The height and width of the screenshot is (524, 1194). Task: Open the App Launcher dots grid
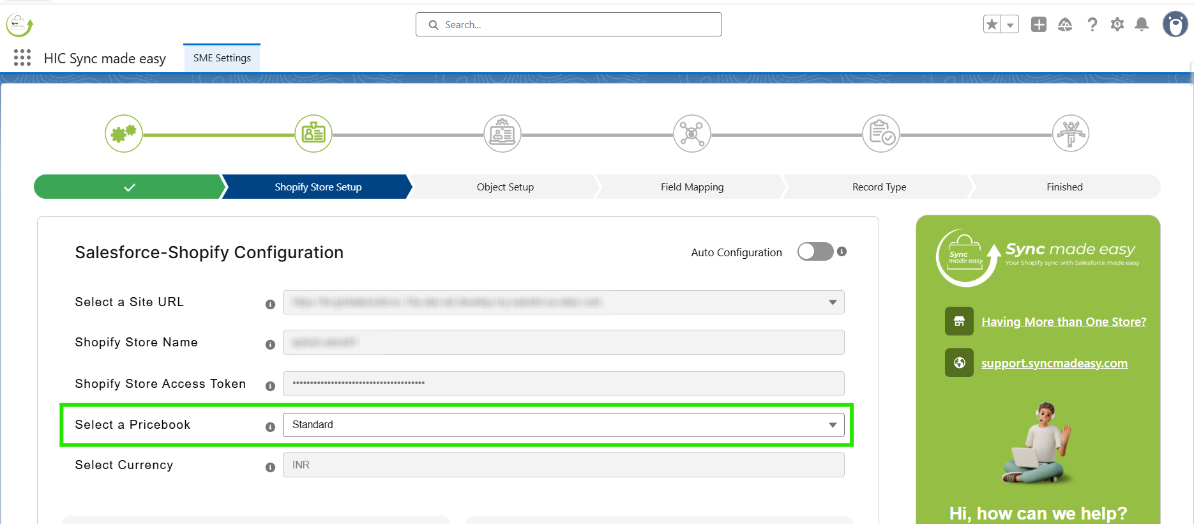[22, 58]
